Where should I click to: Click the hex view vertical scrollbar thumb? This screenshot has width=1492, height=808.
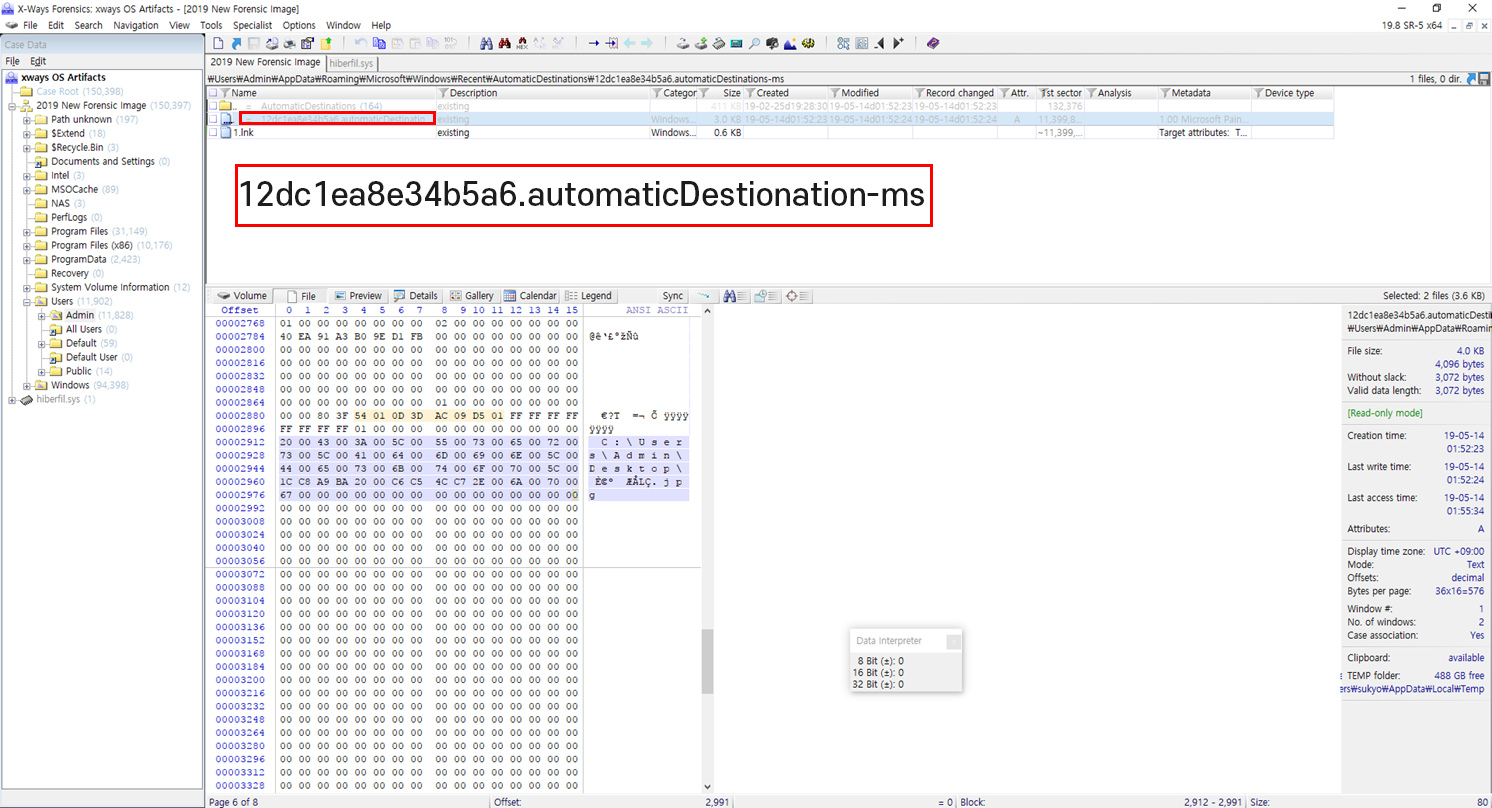point(708,660)
